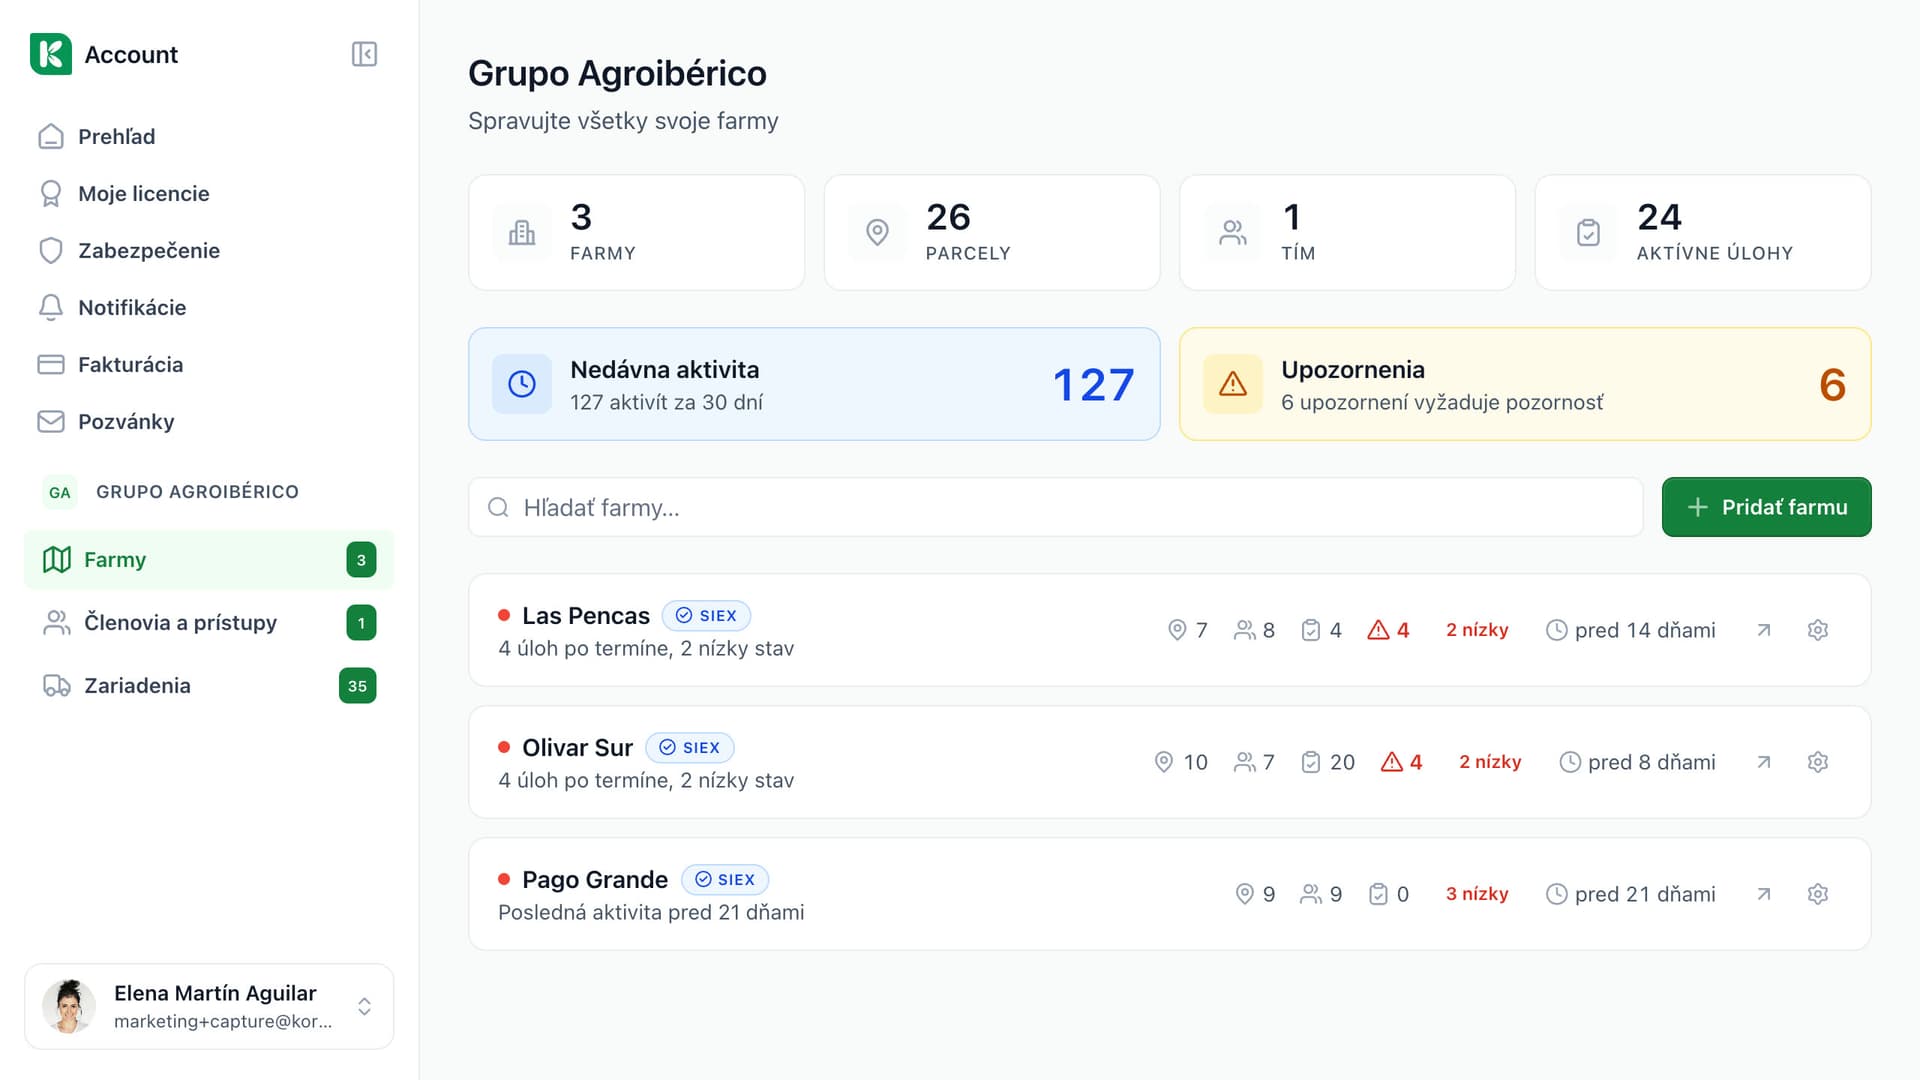Go to Zariadenia devices list
Viewport: 1920px width, 1080px height.
tap(208, 686)
